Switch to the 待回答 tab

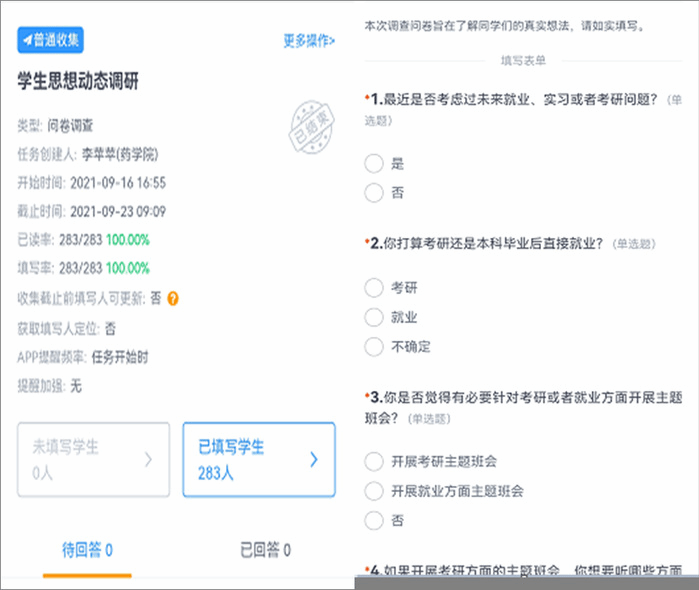[x=87, y=550]
